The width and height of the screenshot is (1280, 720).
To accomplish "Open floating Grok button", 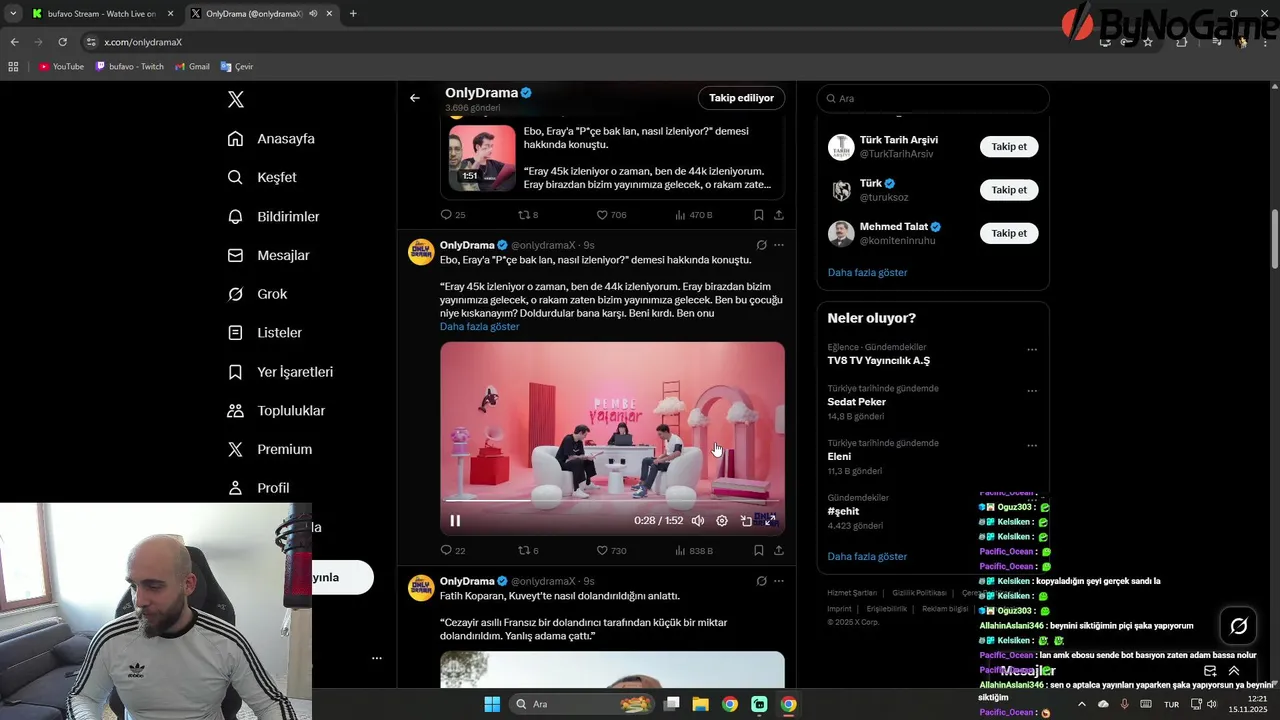I will 1238,626.
